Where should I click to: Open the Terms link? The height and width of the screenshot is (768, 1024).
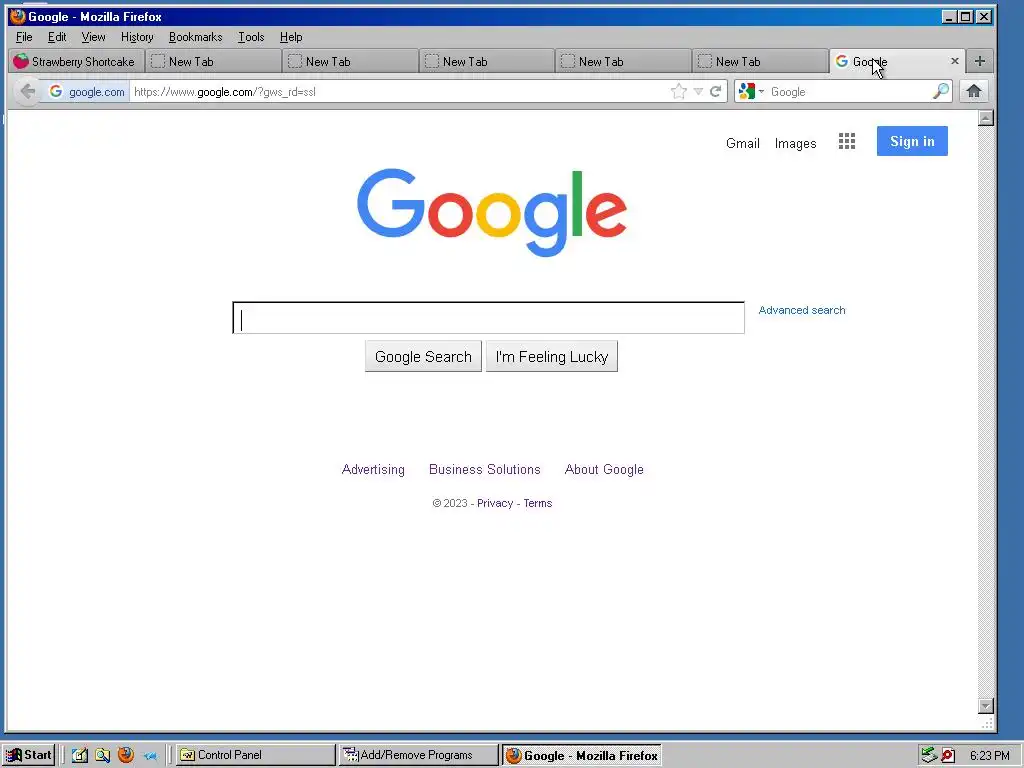537,503
